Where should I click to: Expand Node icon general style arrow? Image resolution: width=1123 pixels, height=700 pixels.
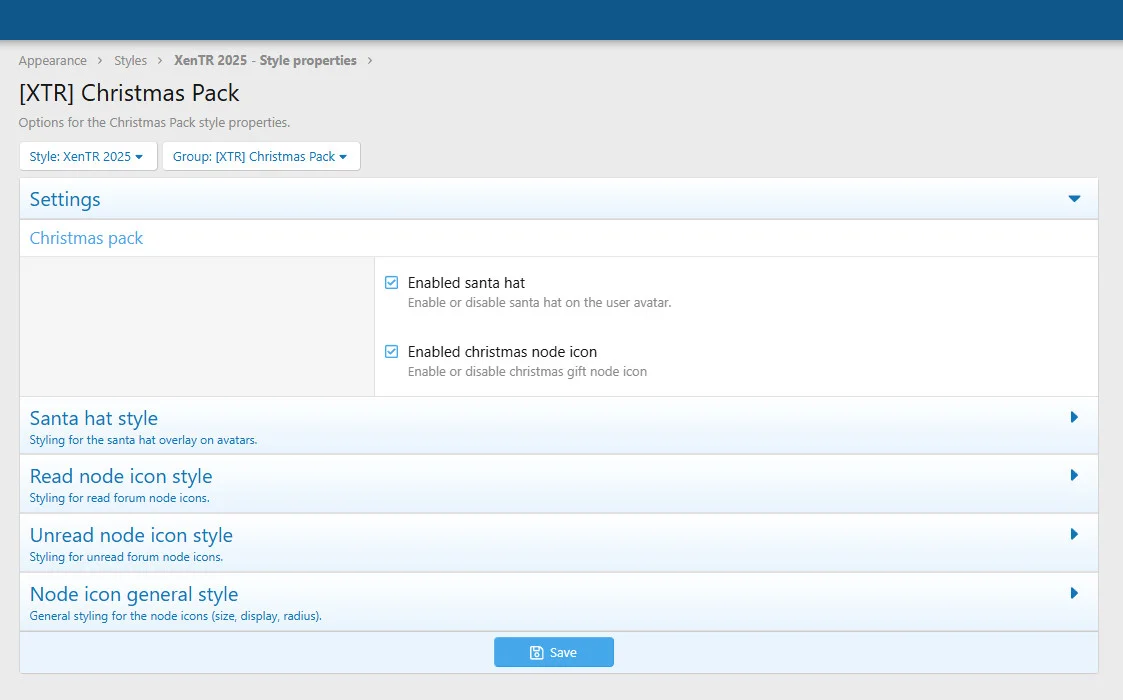[x=1074, y=593]
